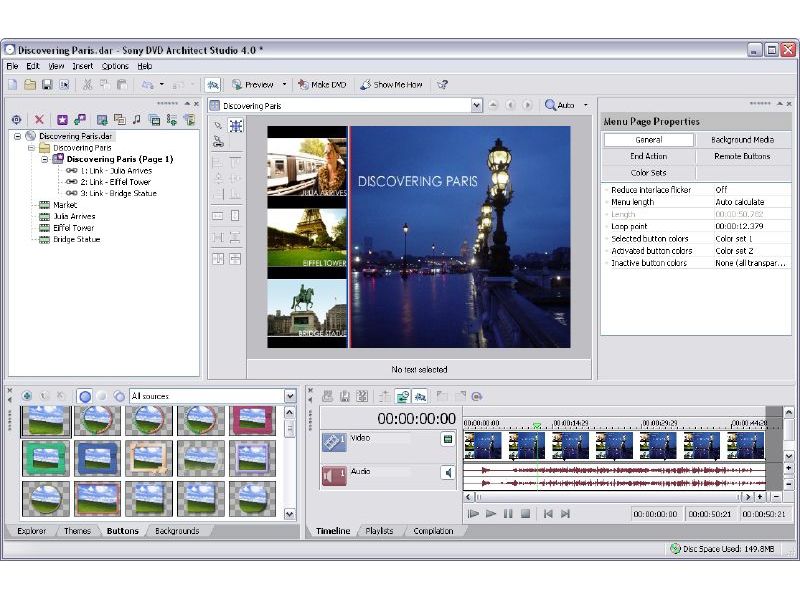
Task: Collapse the Discovering Paris.dar tree root
Action: (18, 136)
